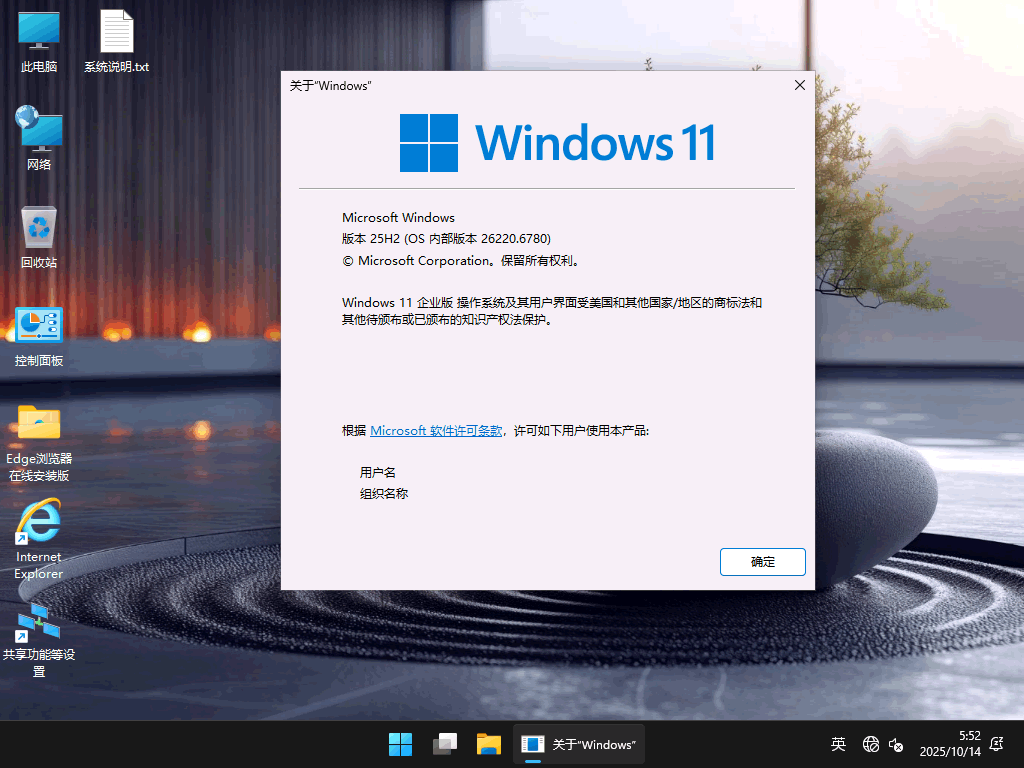Open Task View on the taskbar
1024x768 pixels.
coord(445,744)
